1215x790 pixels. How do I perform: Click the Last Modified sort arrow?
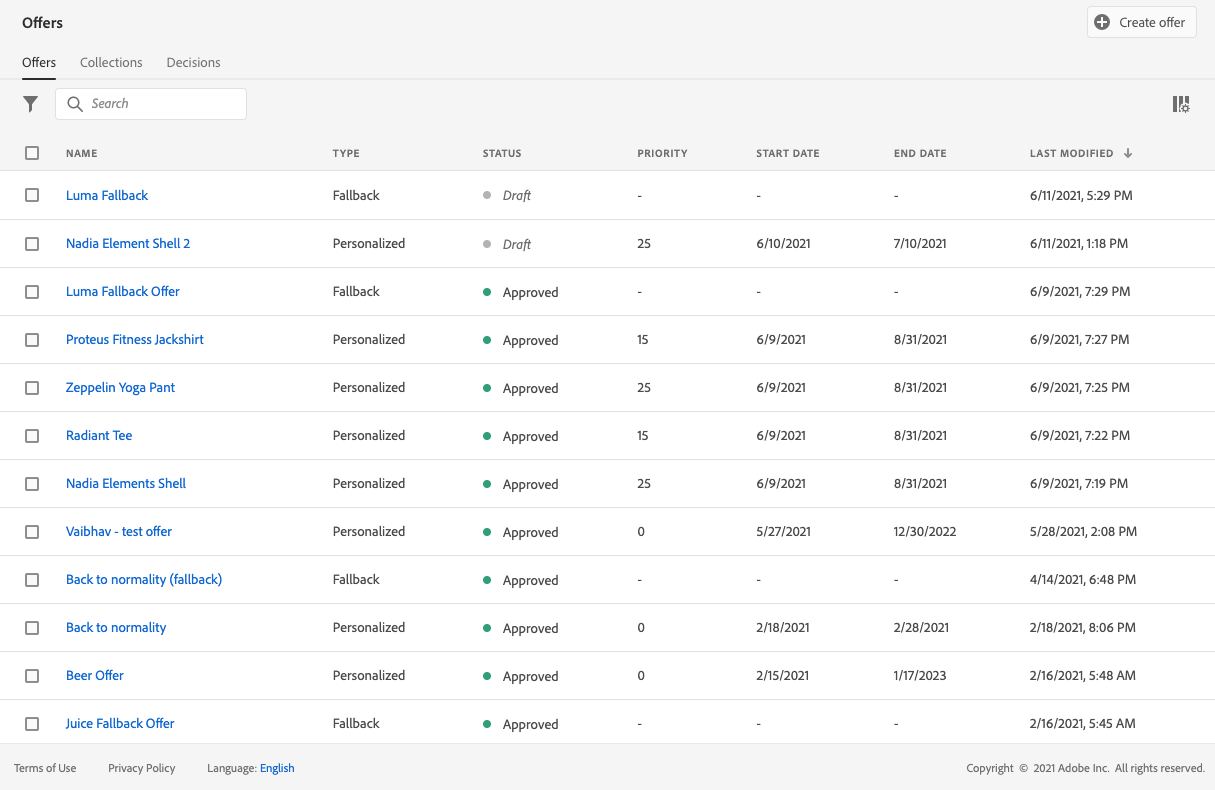point(1128,153)
